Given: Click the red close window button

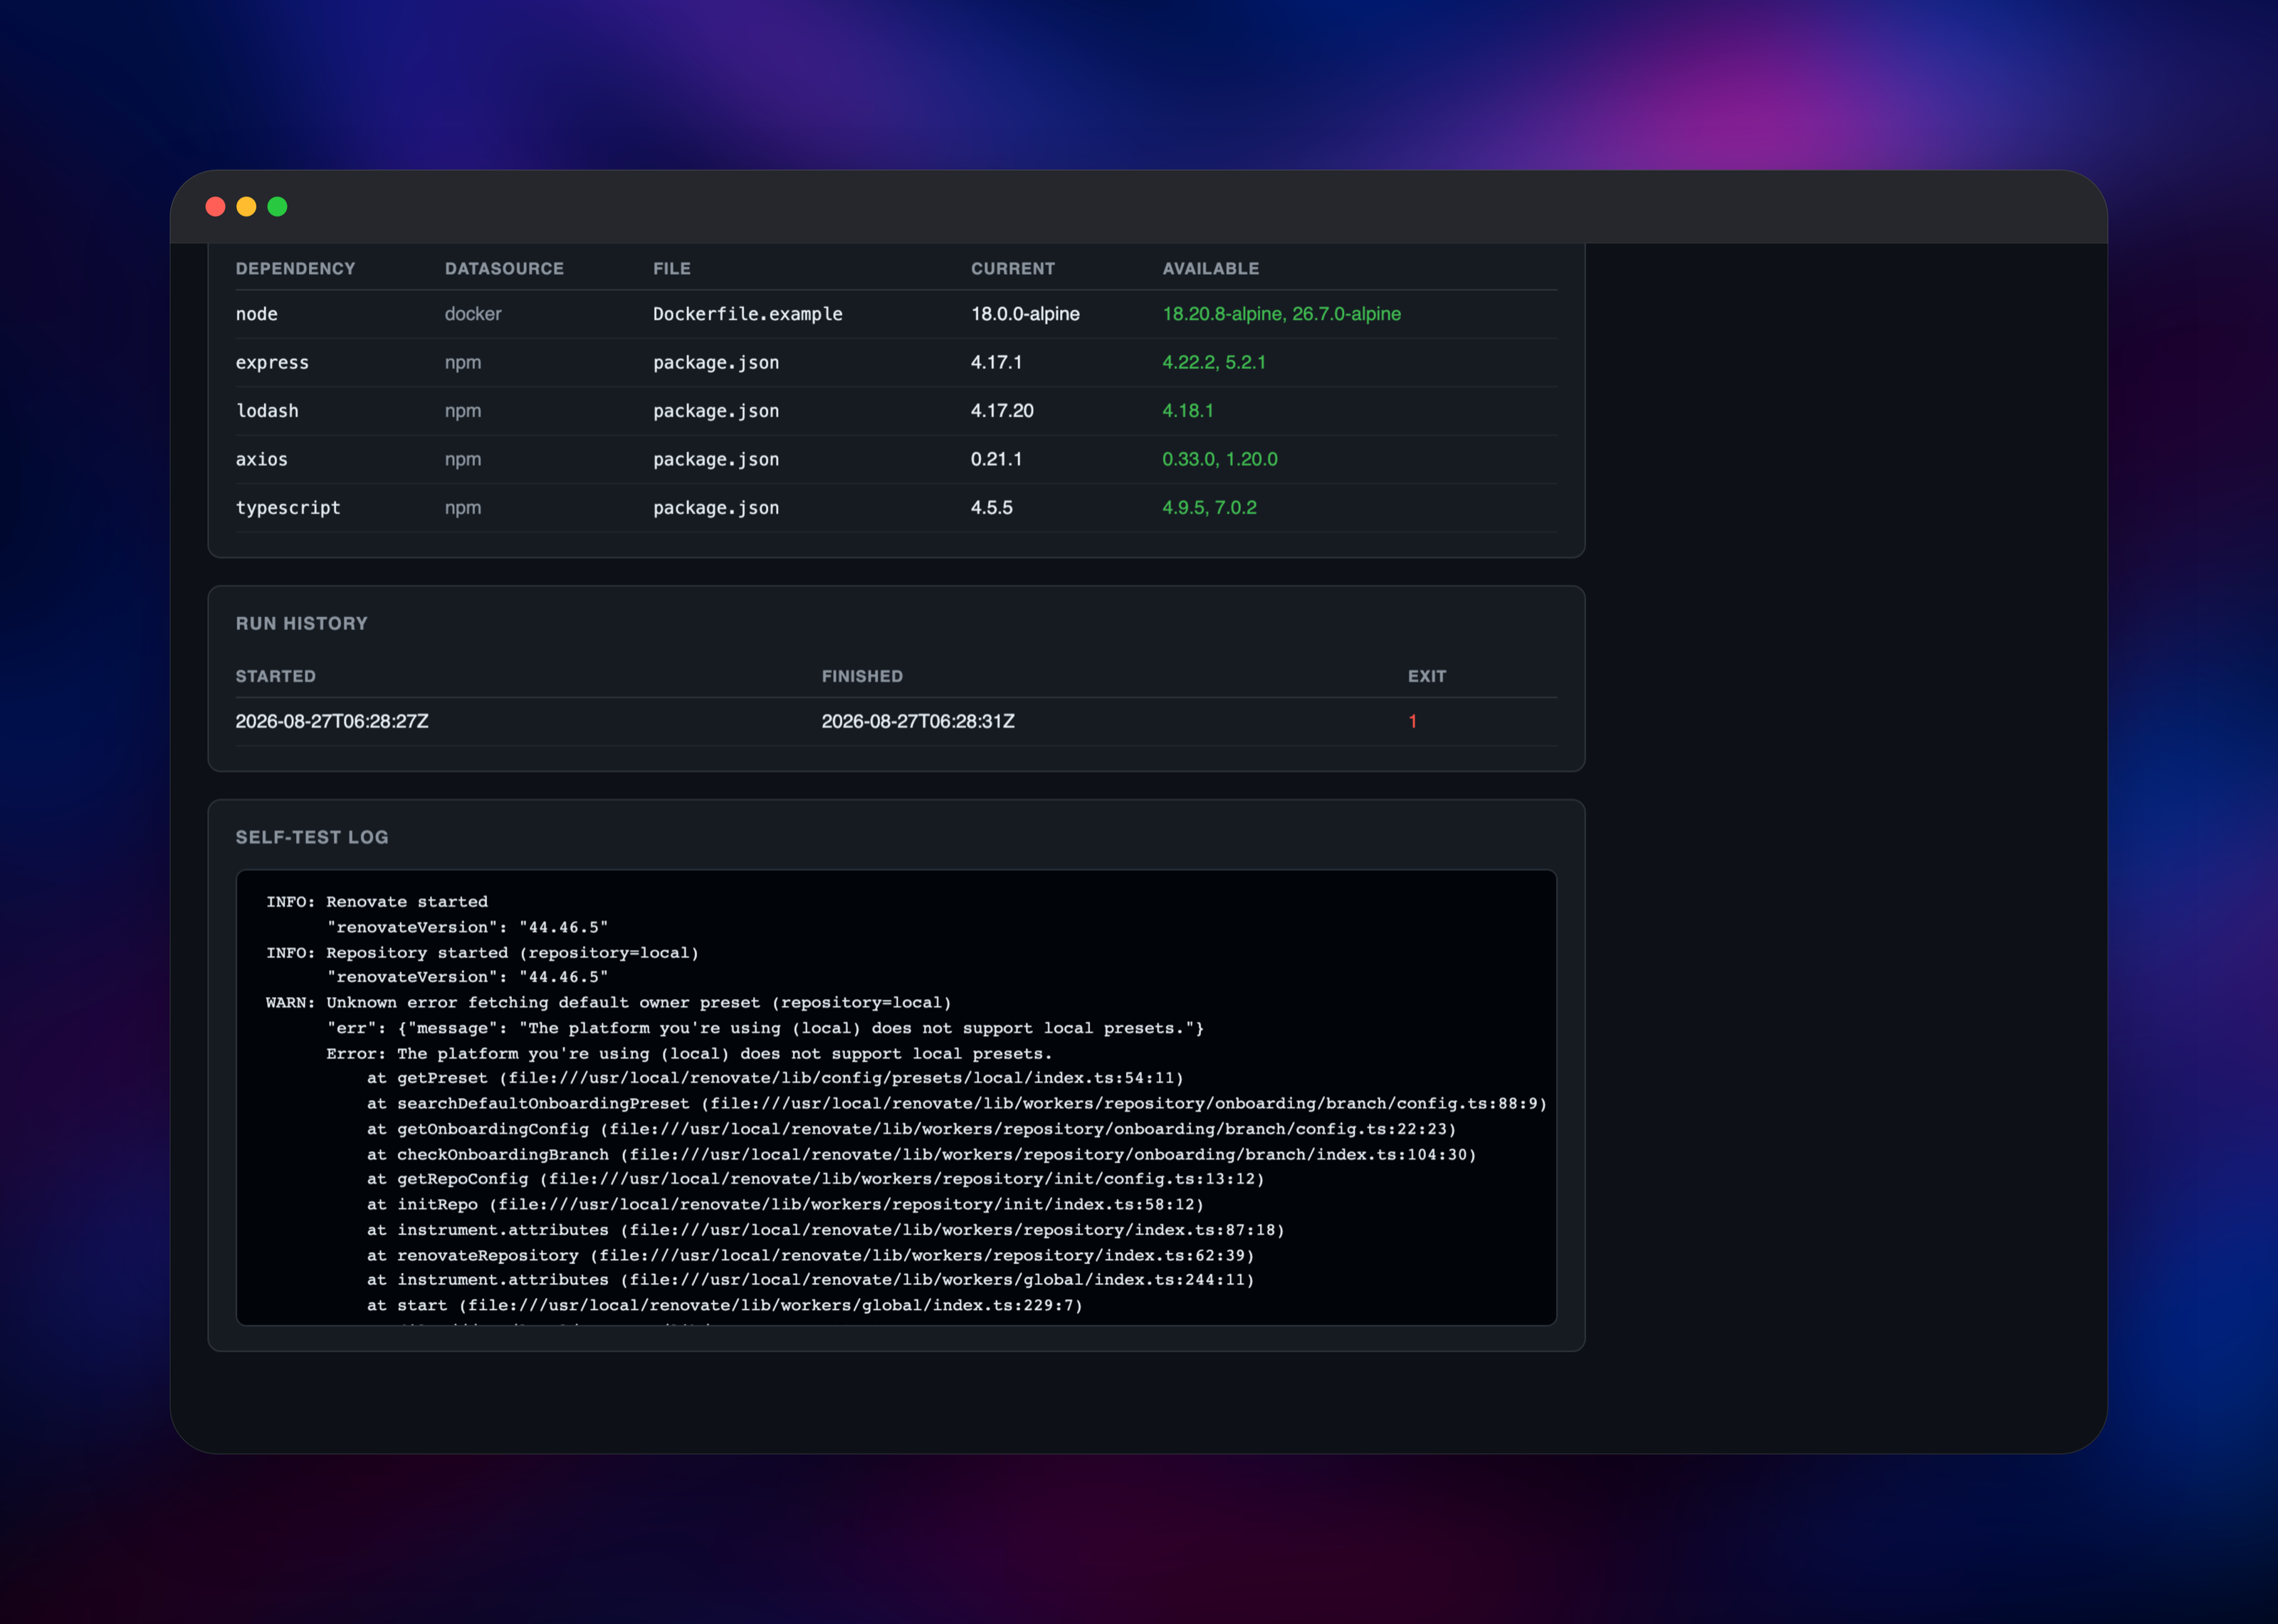Looking at the screenshot, I should click(215, 207).
